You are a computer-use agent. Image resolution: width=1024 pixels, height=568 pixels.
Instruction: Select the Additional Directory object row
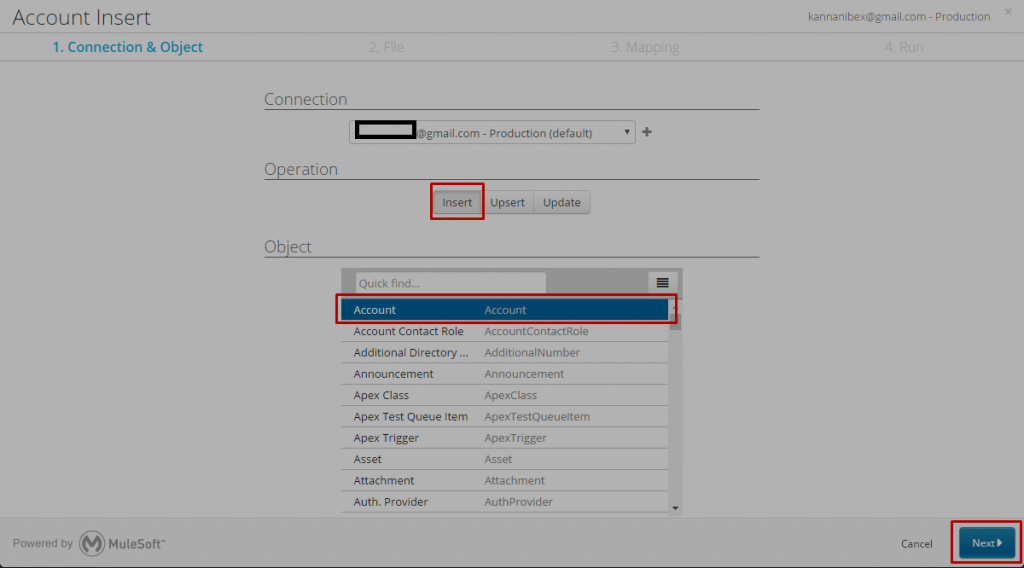[x=505, y=353]
